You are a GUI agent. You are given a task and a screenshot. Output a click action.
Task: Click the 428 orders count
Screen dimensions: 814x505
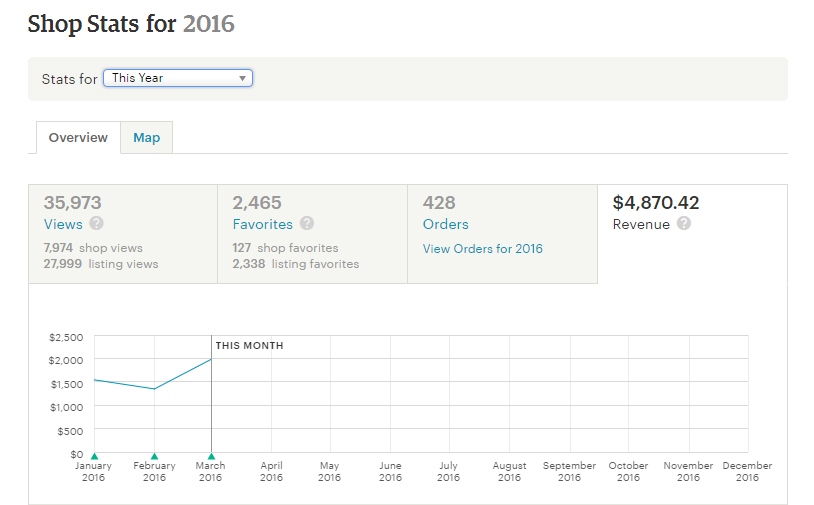440,202
